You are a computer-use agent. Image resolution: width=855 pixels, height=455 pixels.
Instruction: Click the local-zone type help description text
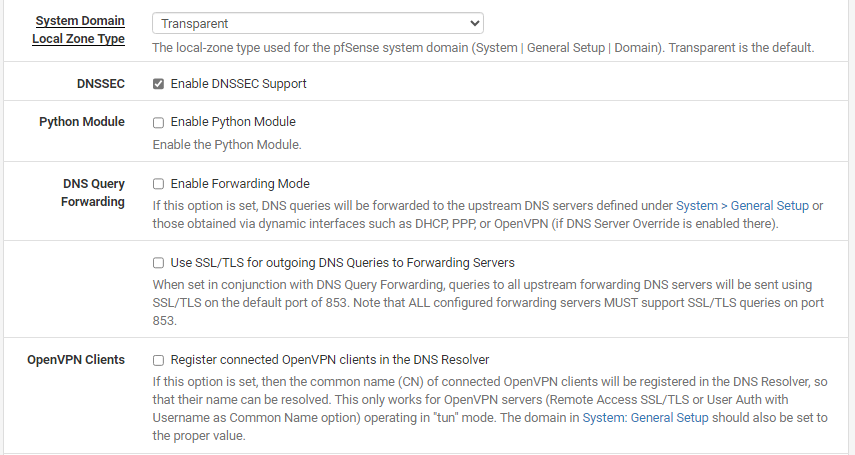coord(483,47)
